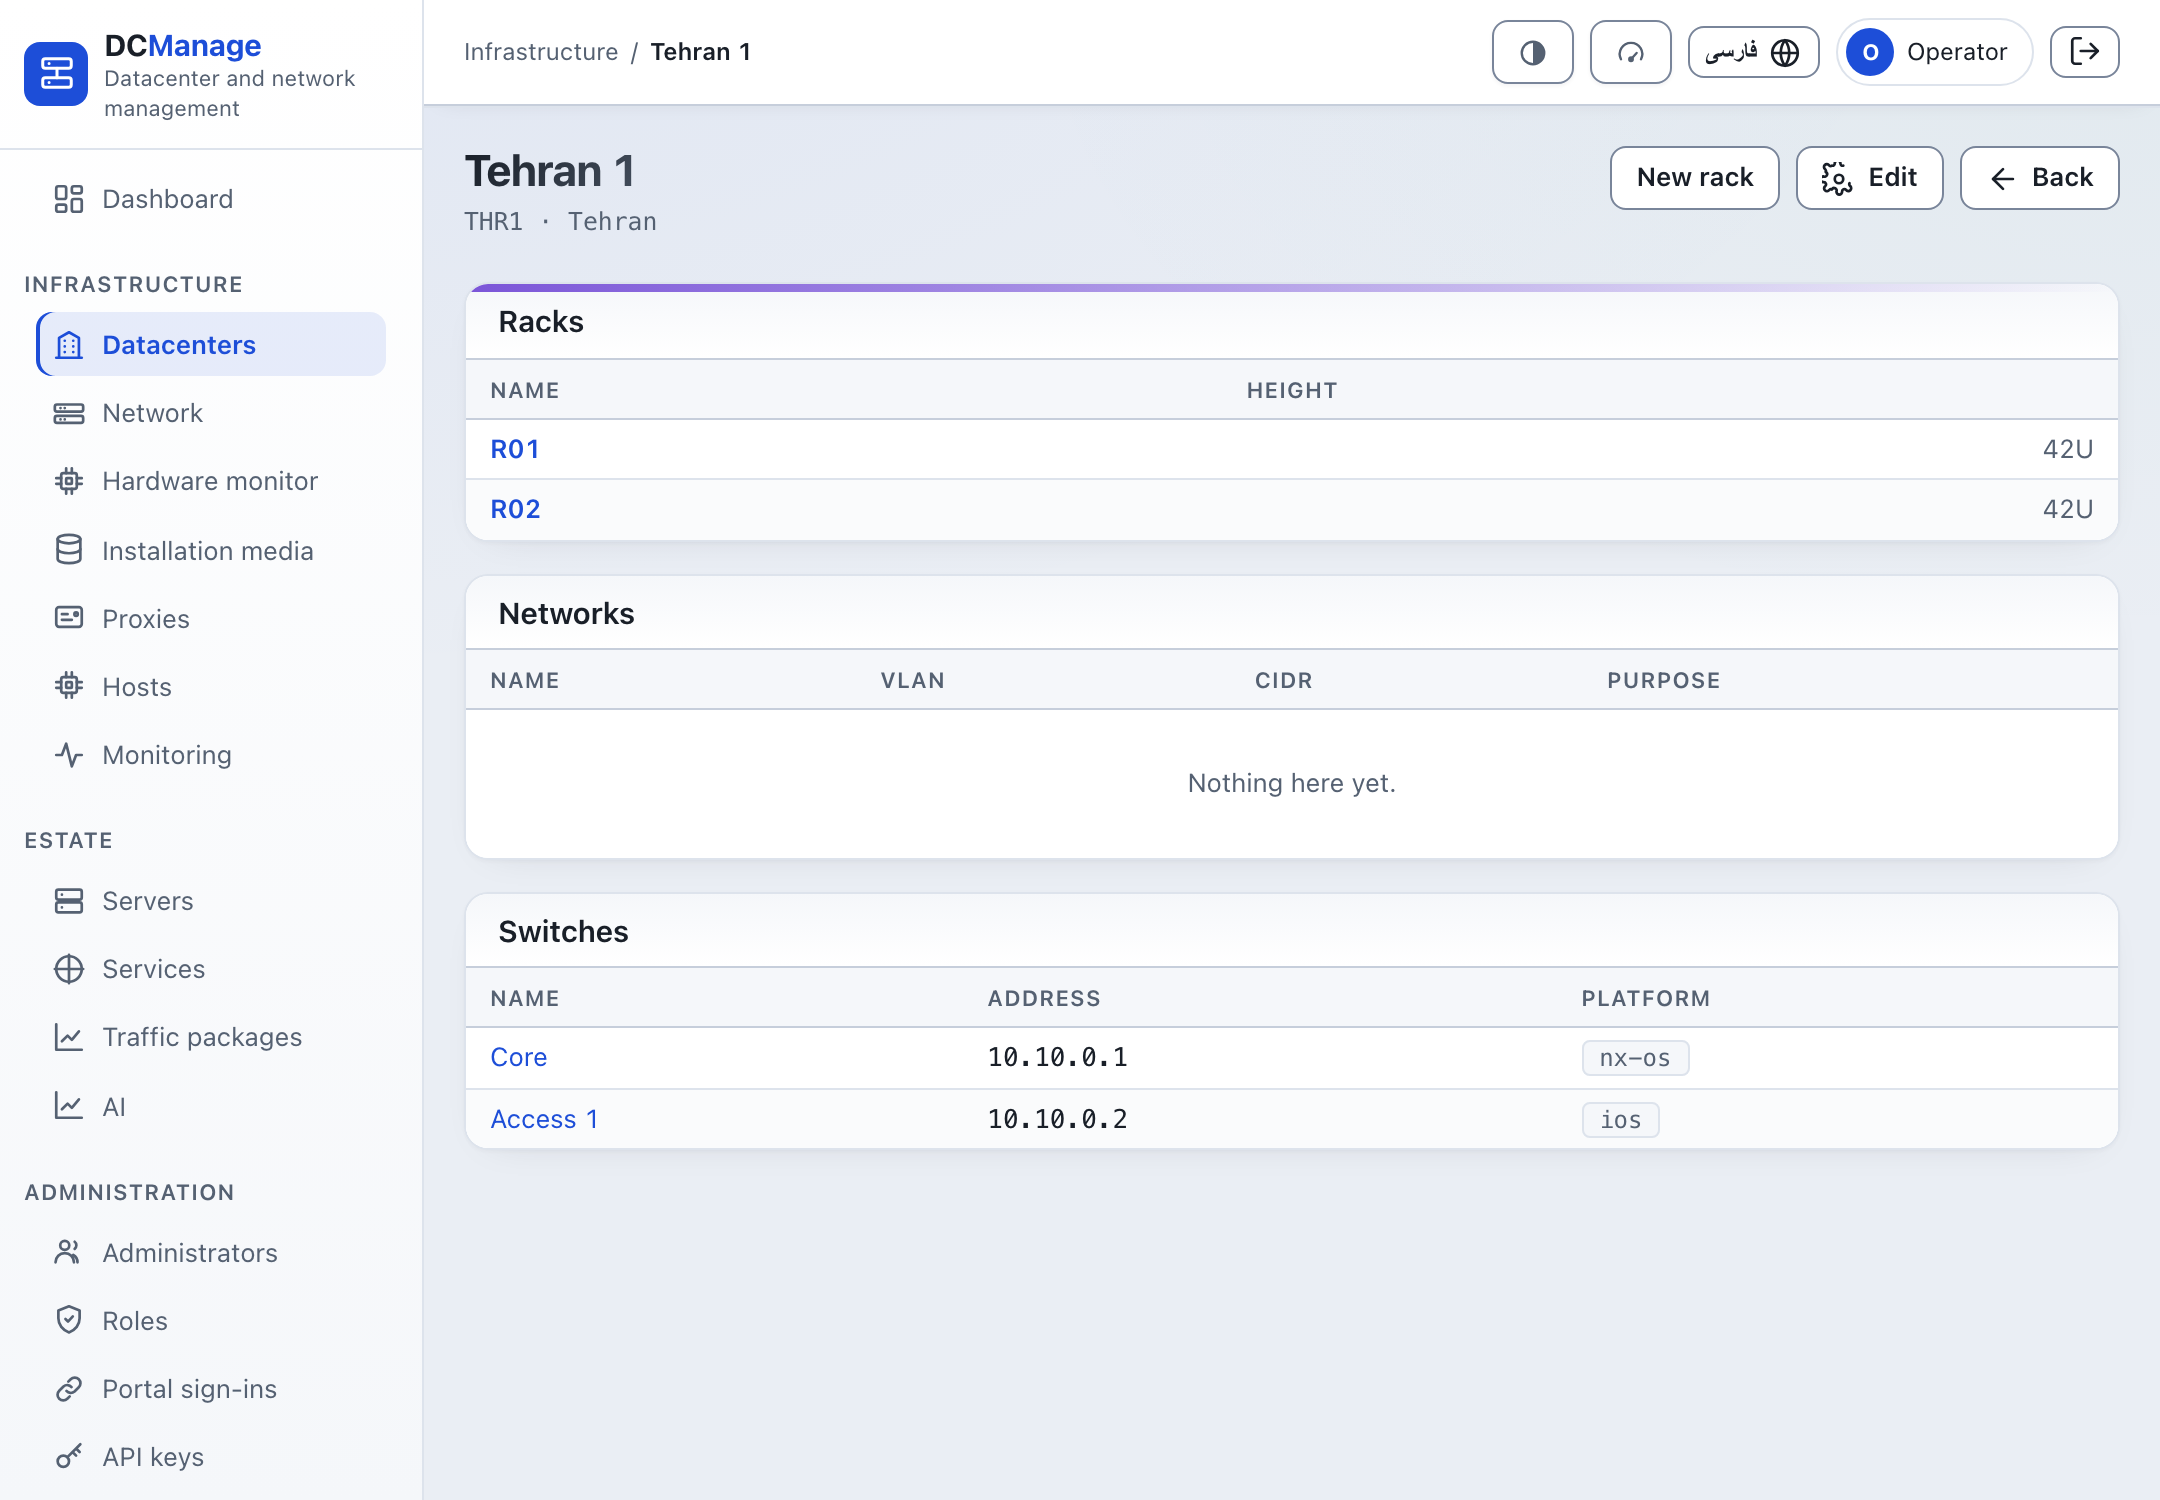Click R01's 42U height value
Viewport: 2160px width, 1500px height.
click(x=2067, y=449)
